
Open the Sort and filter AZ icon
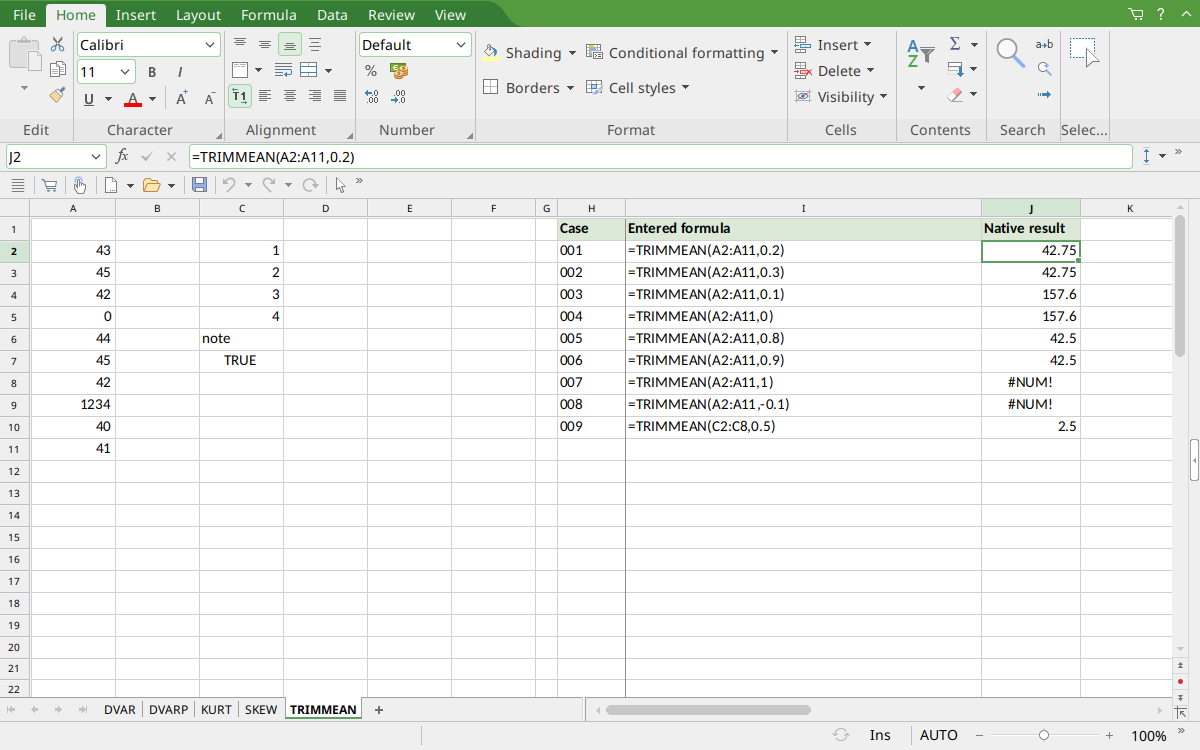(x=921, y=54)
